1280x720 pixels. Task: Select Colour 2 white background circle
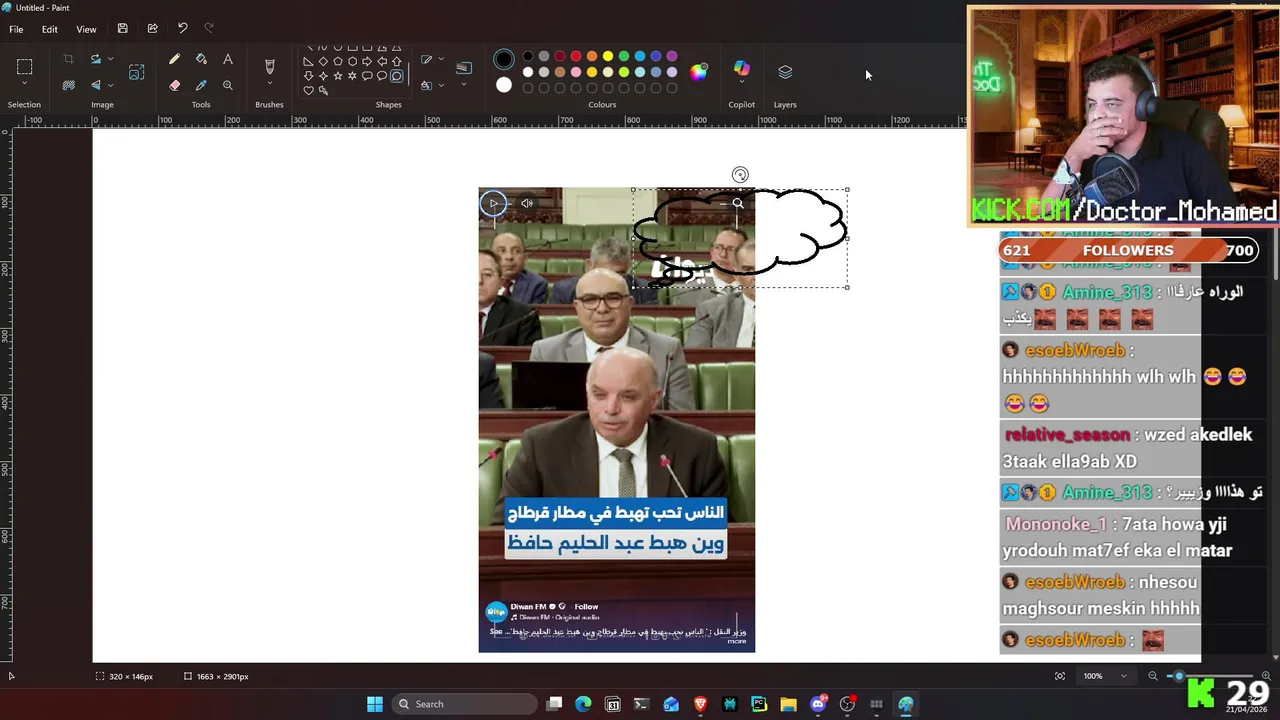coord(504,85)
